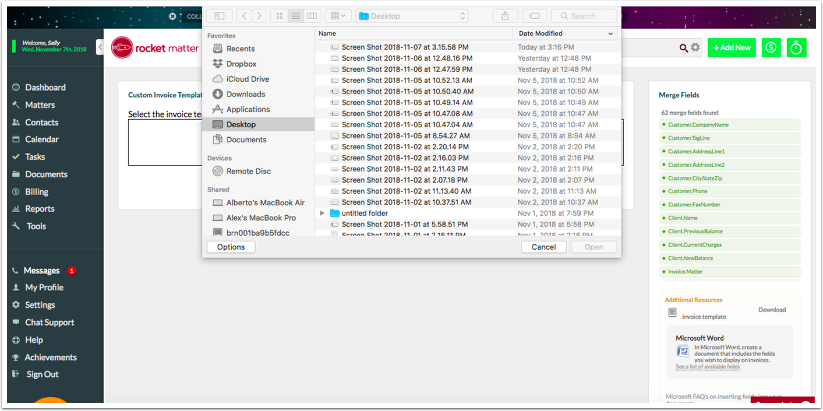
Task: Select Screen Shot 2018-11-02 at 2.20.14 PM
Action: point(467,147)
